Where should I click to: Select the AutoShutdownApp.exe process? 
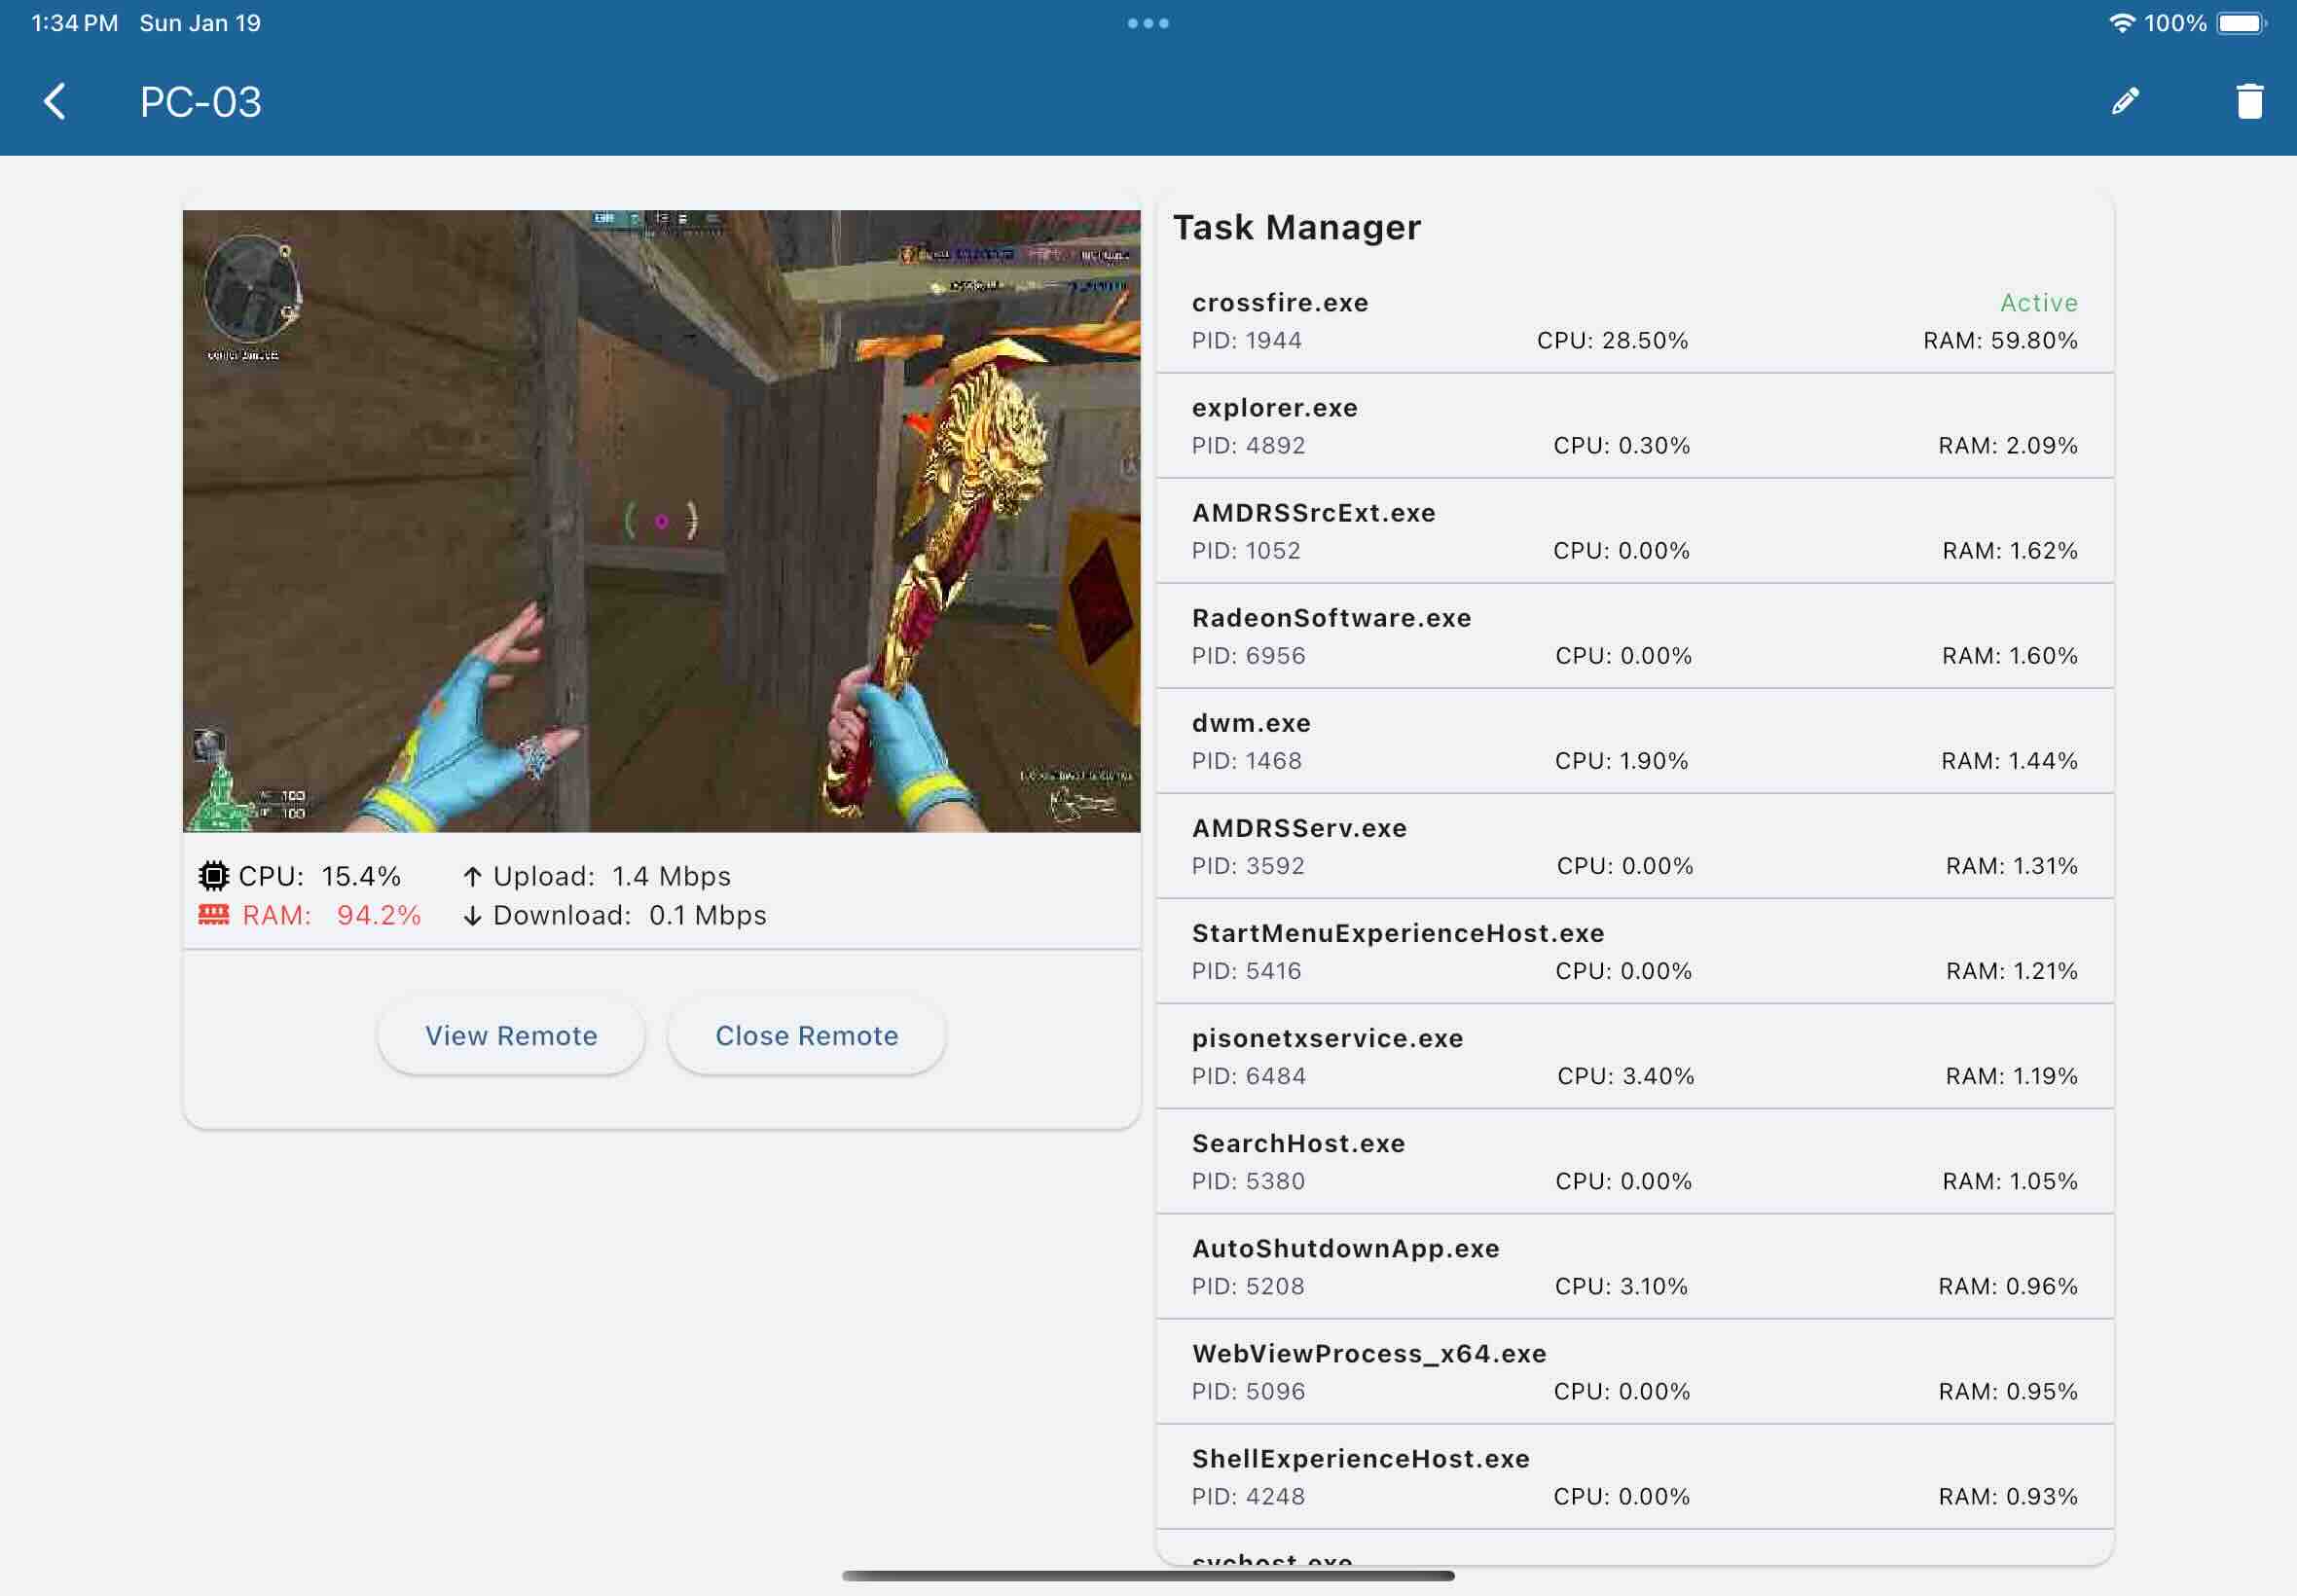click(1634, 1266)
